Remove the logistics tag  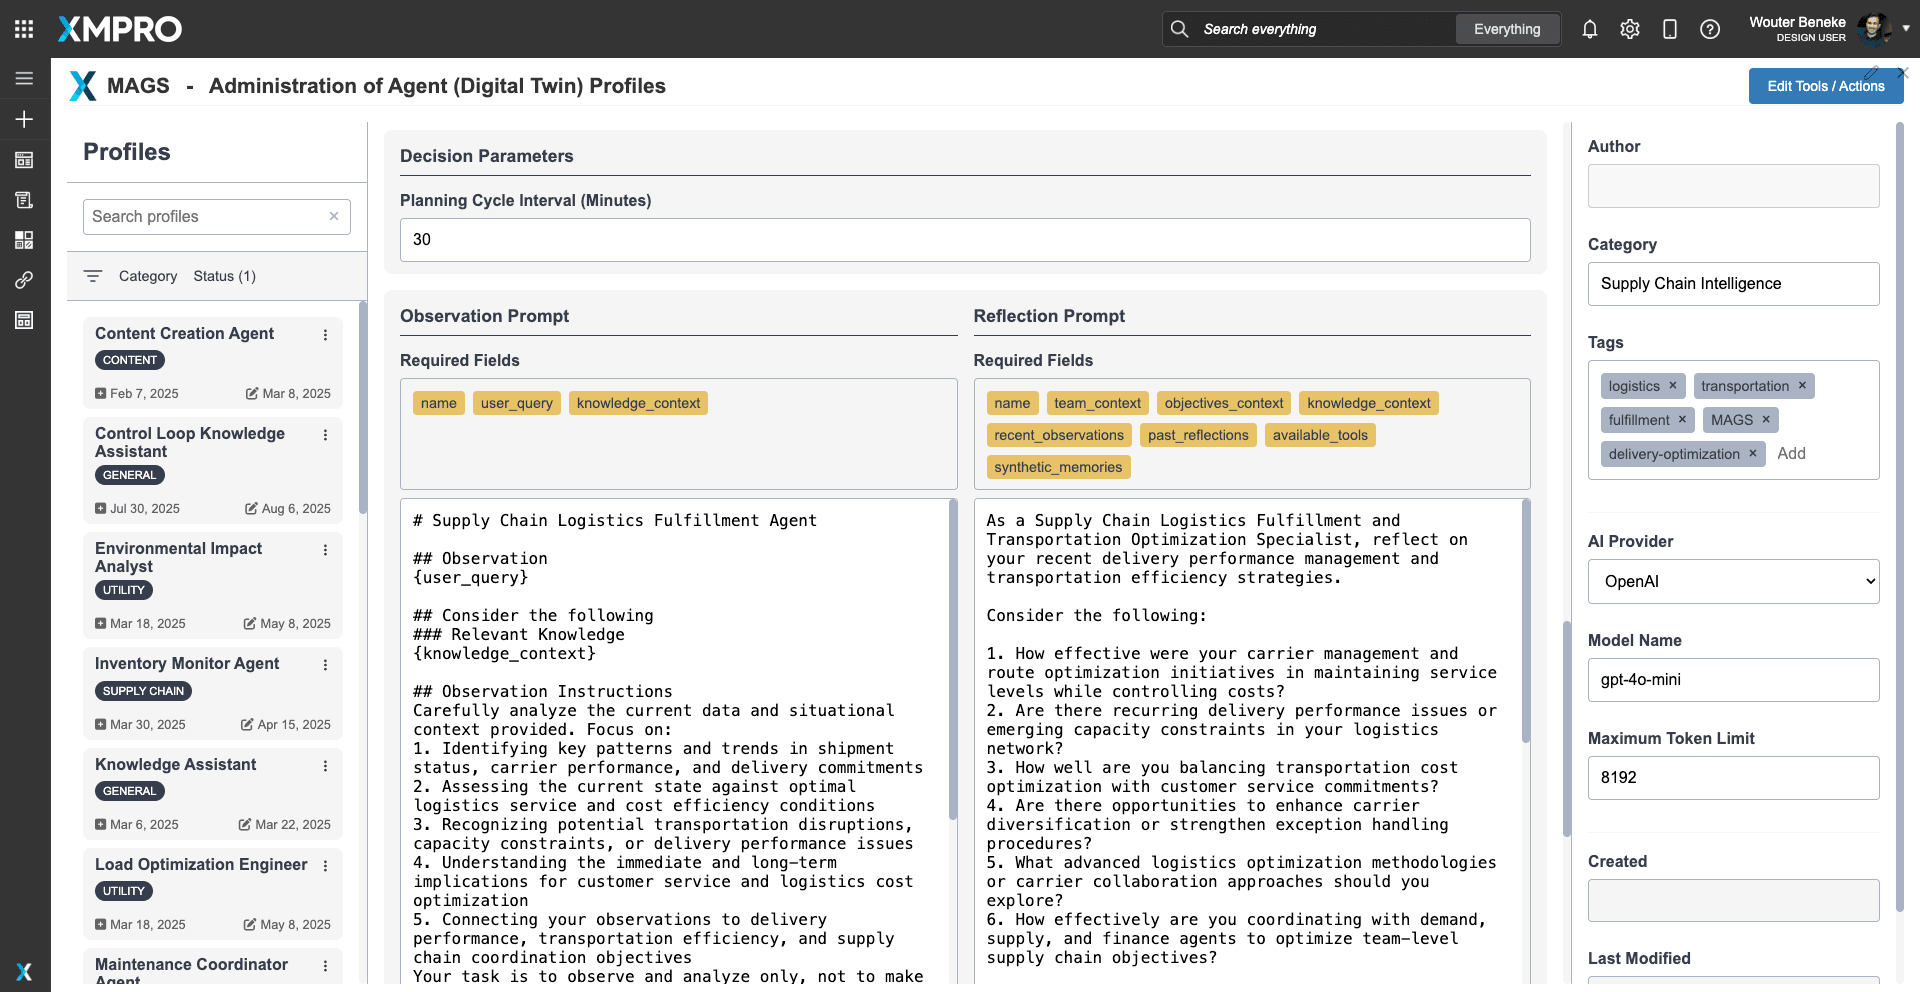click(1672, 386)
